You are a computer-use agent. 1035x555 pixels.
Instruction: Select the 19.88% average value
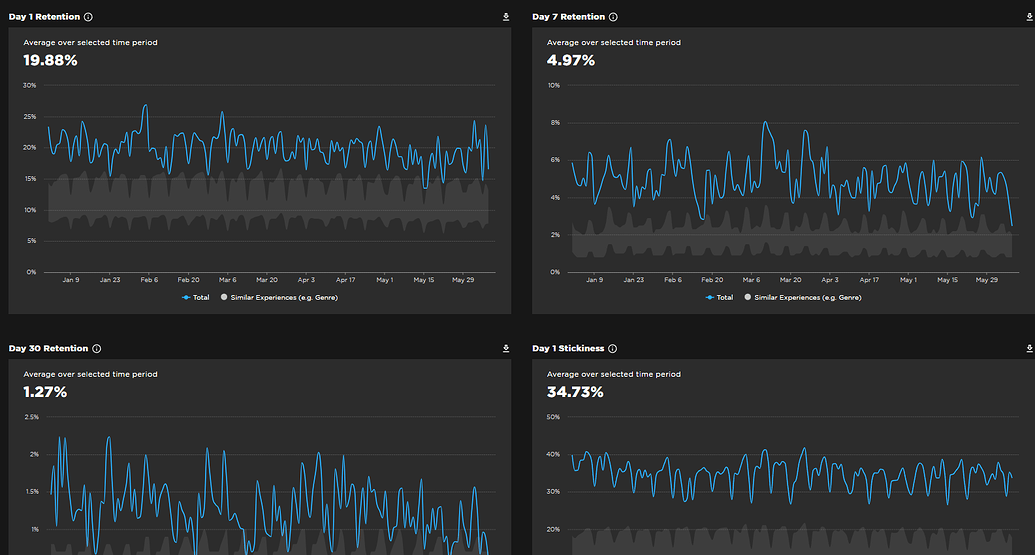click(50, 61)
